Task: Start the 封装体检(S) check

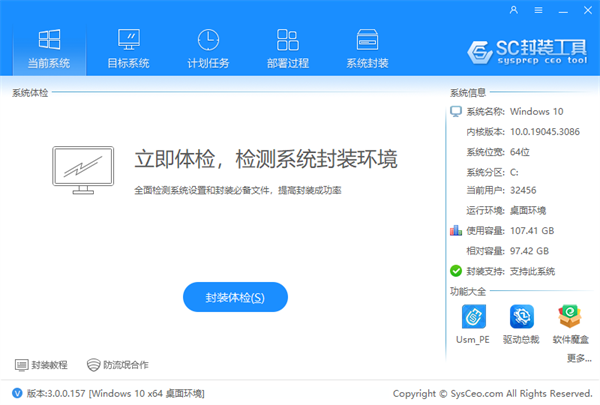Action: [235, 297]
